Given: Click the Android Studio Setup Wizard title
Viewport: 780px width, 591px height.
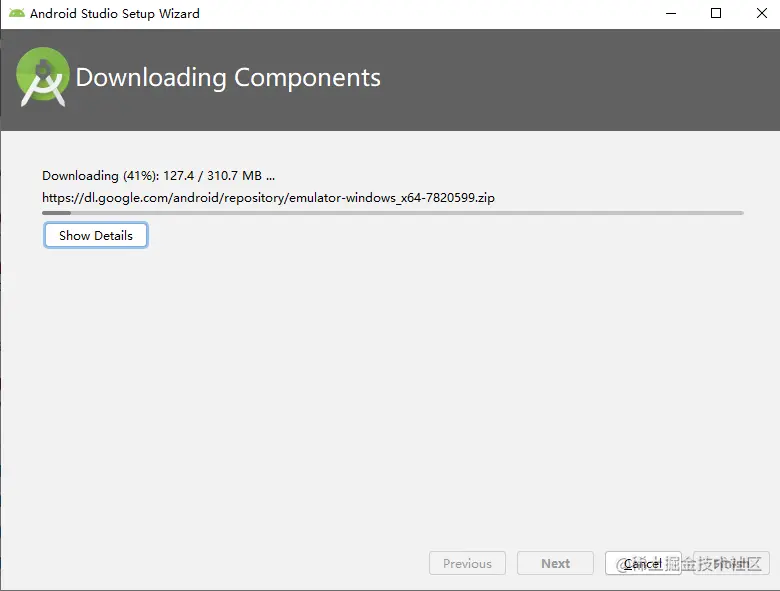Looking at the screenshot, I should click(x=115, y=13).
